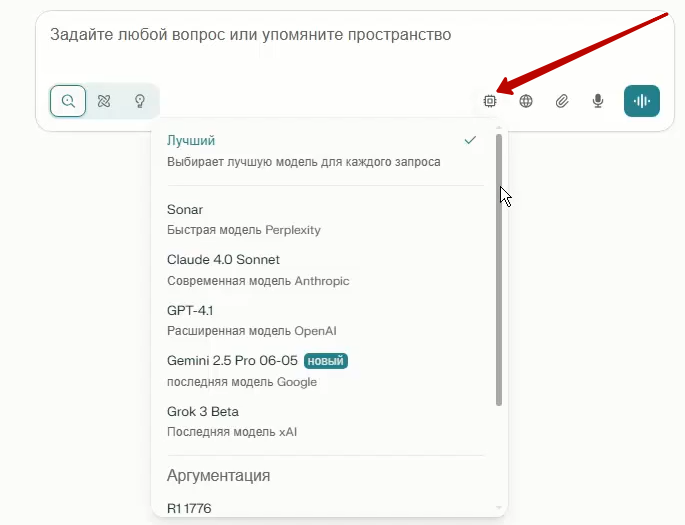This screenshot has width=685, height=525.
Task: Click the scrollbar up arrow in model list
Action: tap(499, 128)
